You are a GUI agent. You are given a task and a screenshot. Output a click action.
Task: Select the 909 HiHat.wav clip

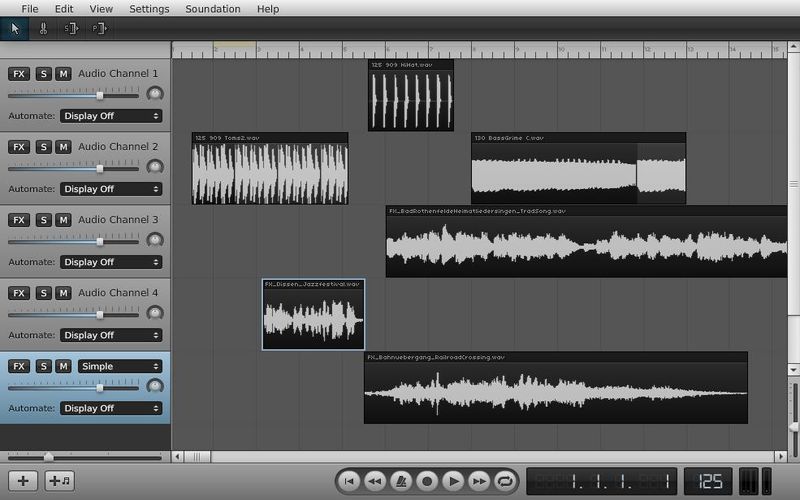click(x=411, y=95)
